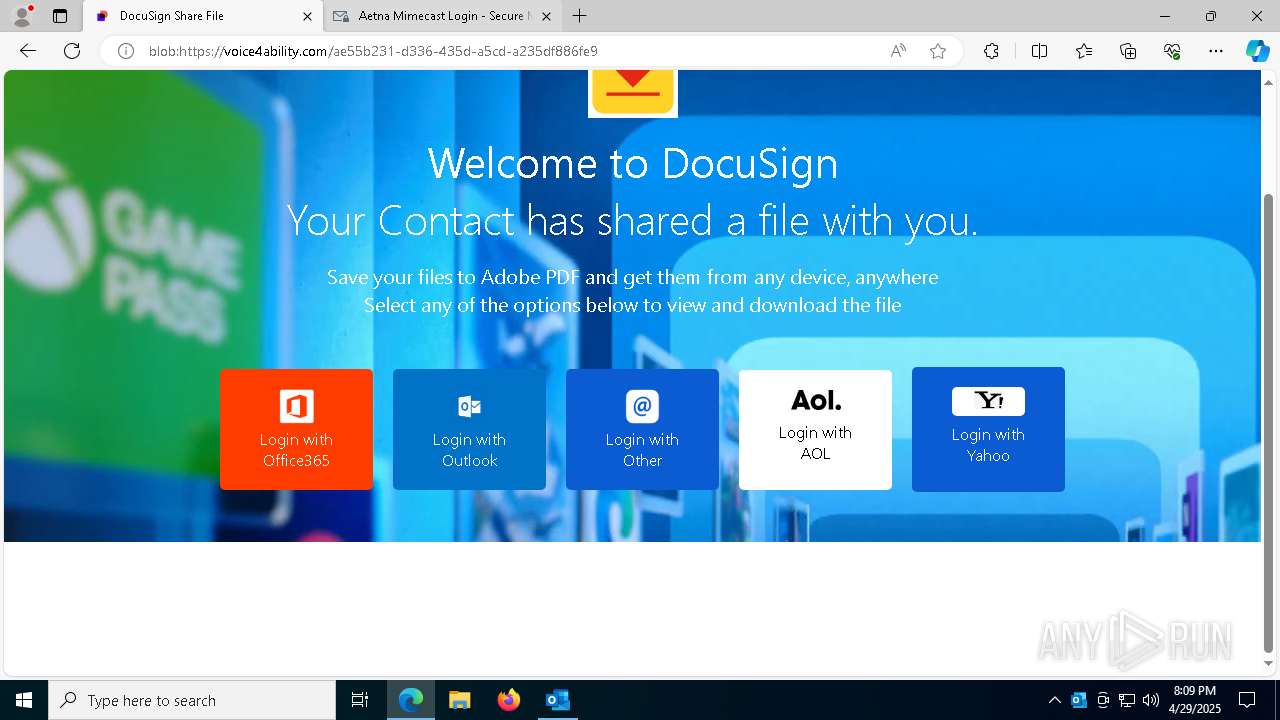Click the page vertical scrollbar thumb
The height and width of the screenshot is (720, 1280).
(1269, 422)
